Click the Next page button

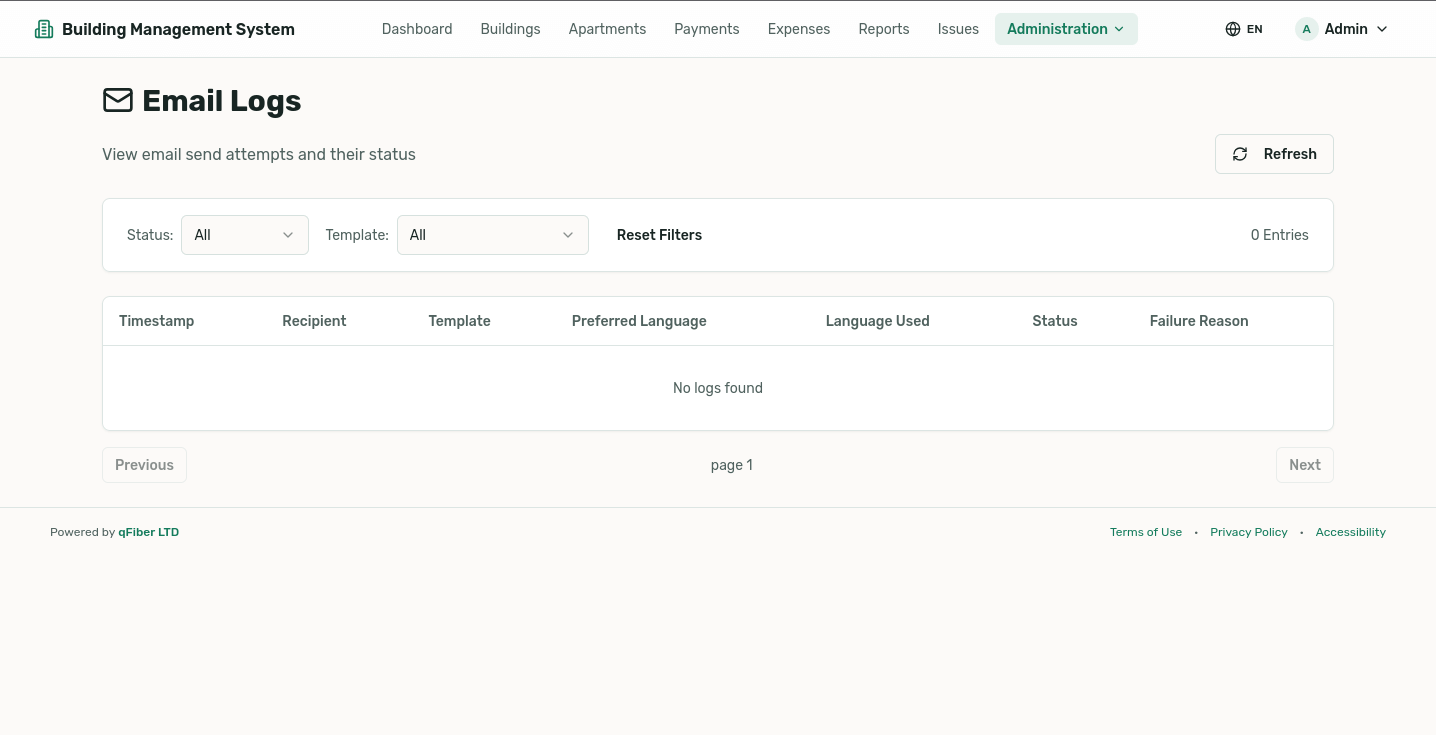tap(1304, 465)
